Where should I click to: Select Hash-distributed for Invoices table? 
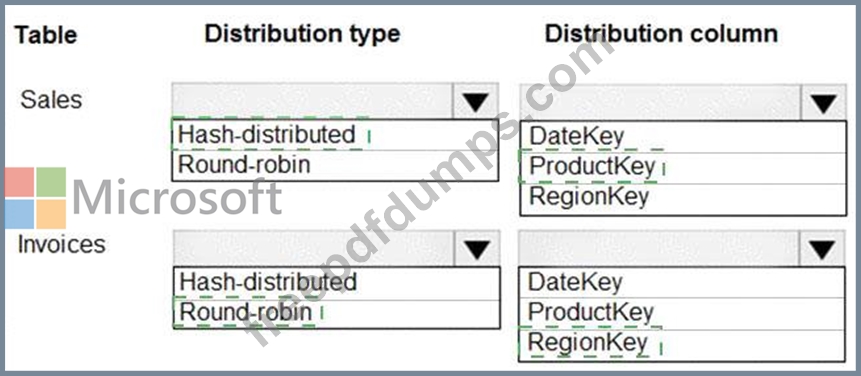[x=337, y=283]
